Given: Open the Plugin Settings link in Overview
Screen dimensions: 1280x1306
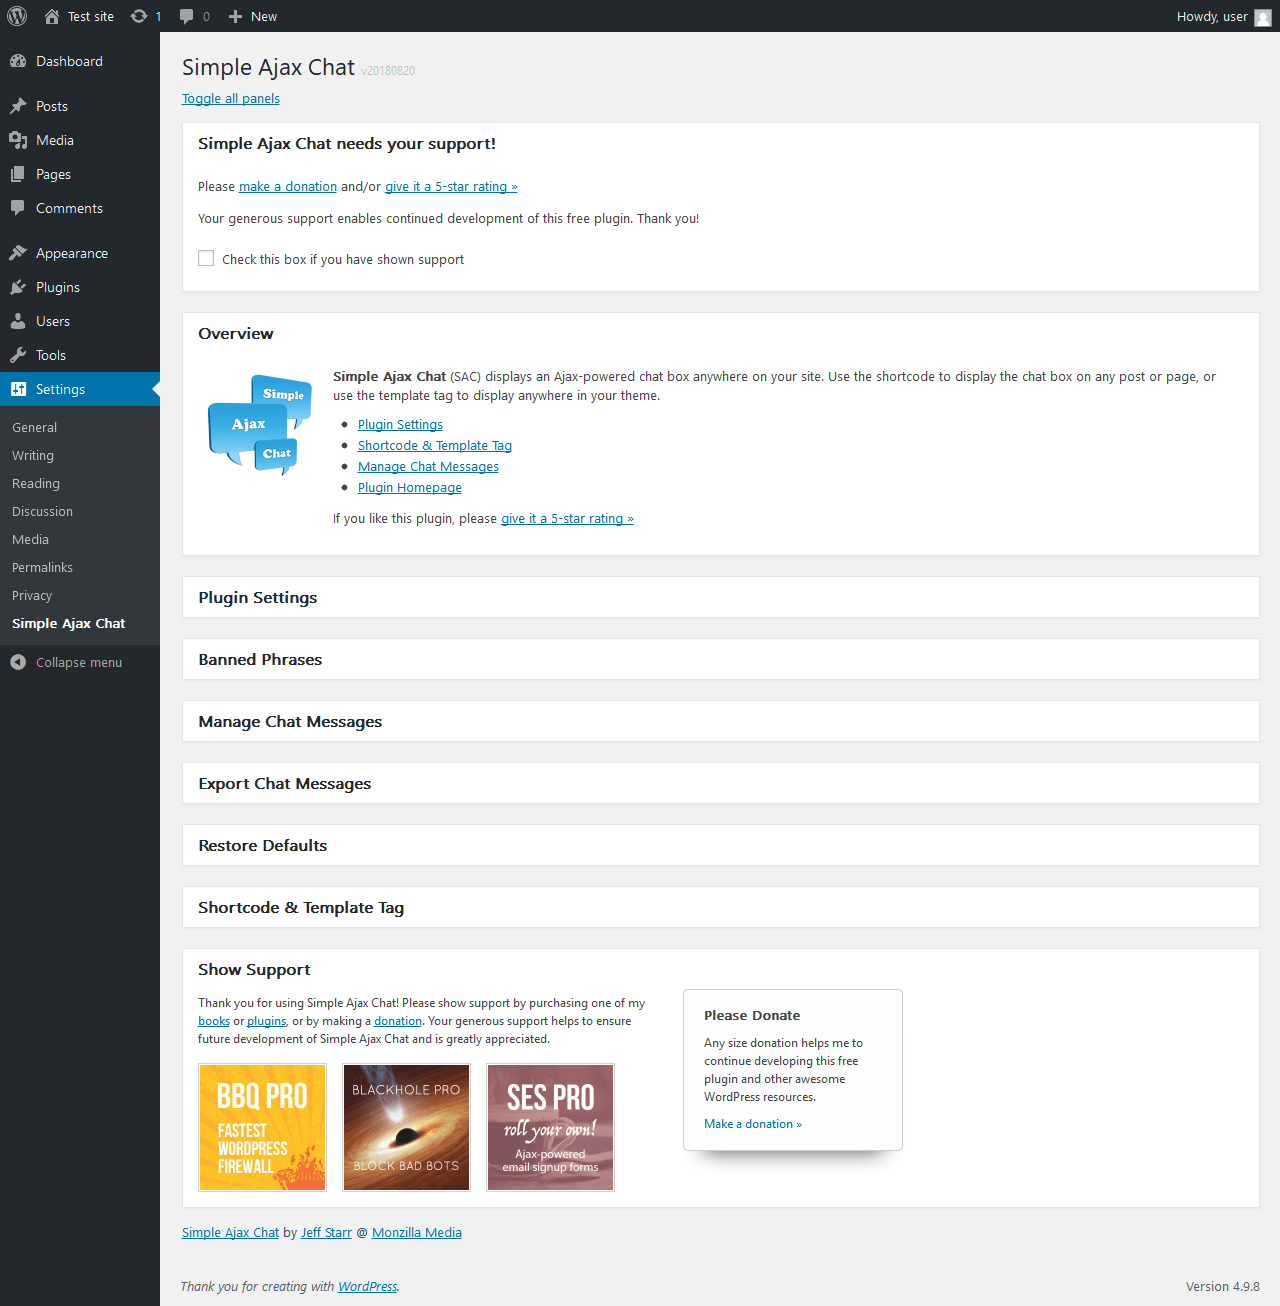Looking at the screenshot, I should click(x=400, y=424).
